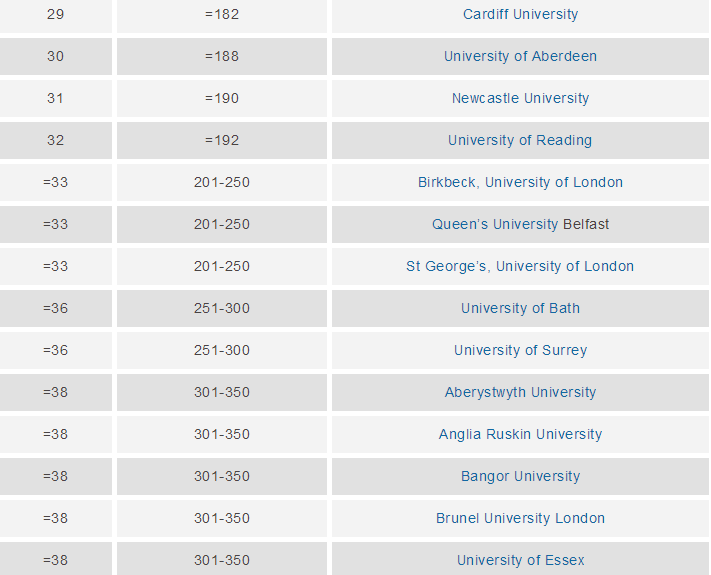Open the Cardiff University link
This screenshot has height=575, width=711.
[520, 15]
